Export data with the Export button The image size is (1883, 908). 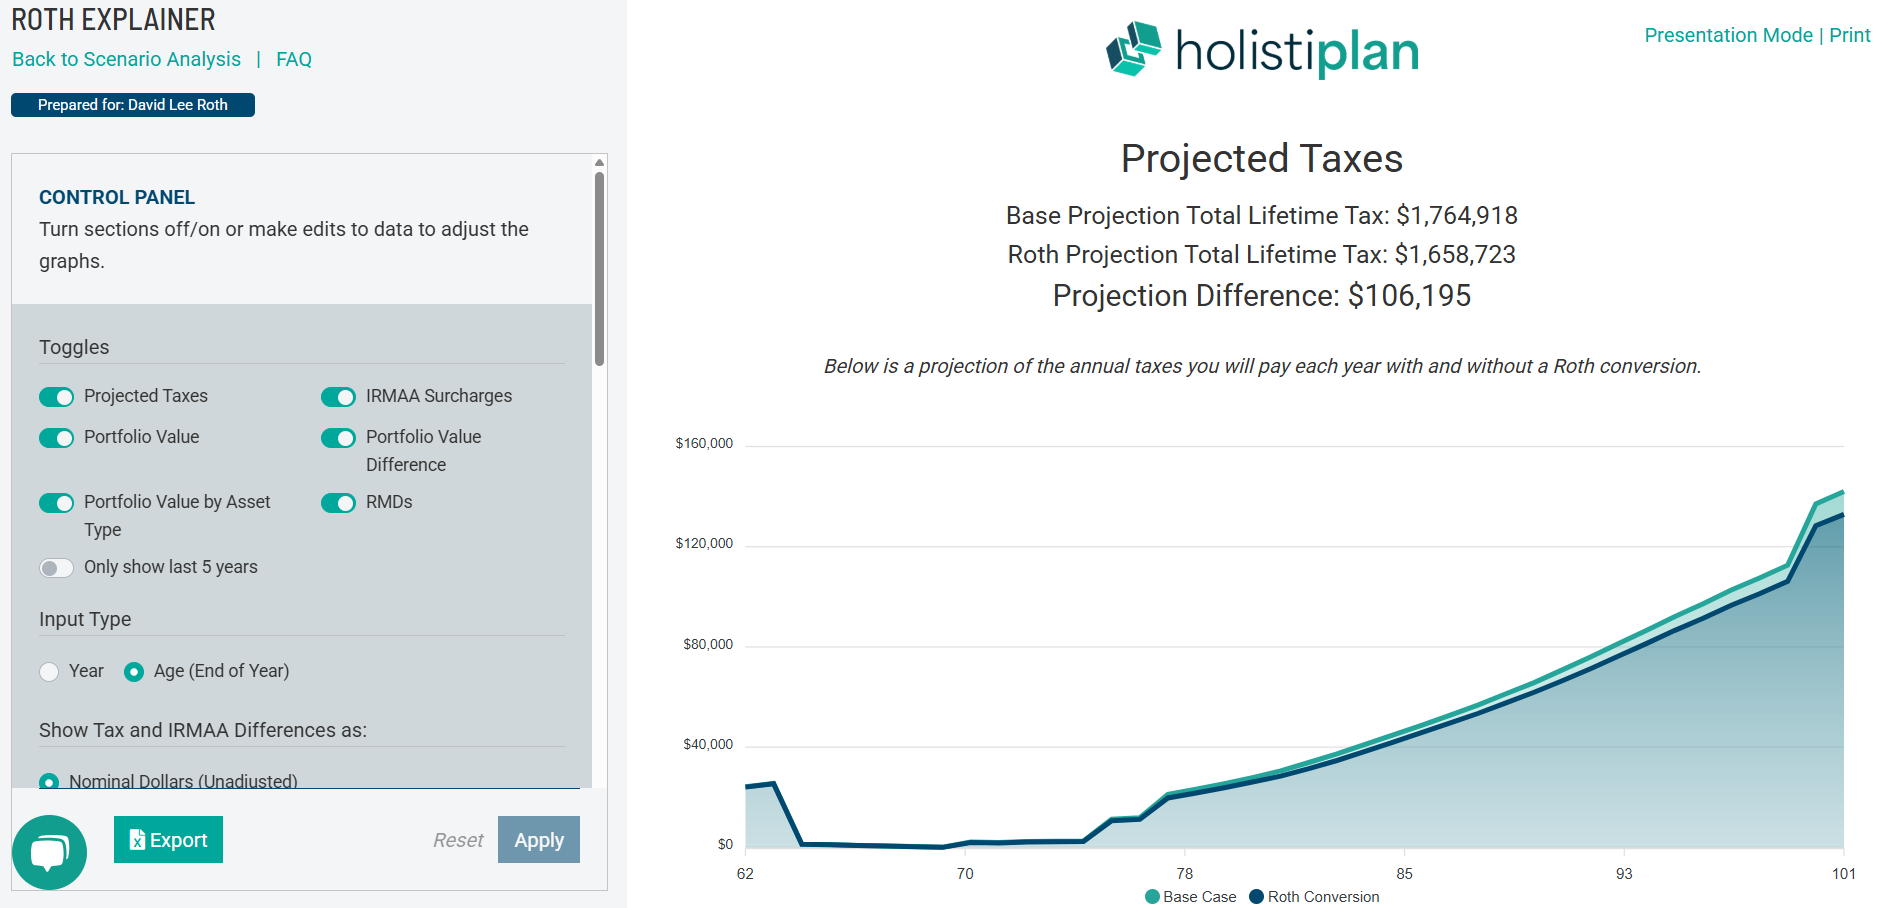(x=168, y=840)
